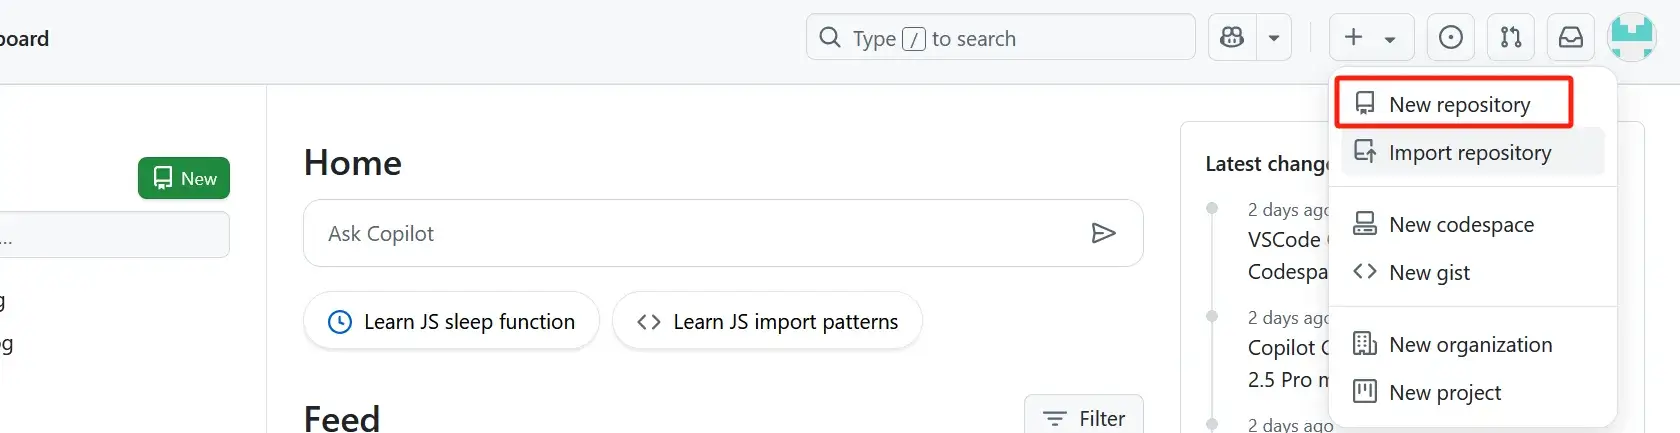This screenshot has height=433, width=1680.
Task: Open the user profile avatar menu
Action: coord(1631,38)
